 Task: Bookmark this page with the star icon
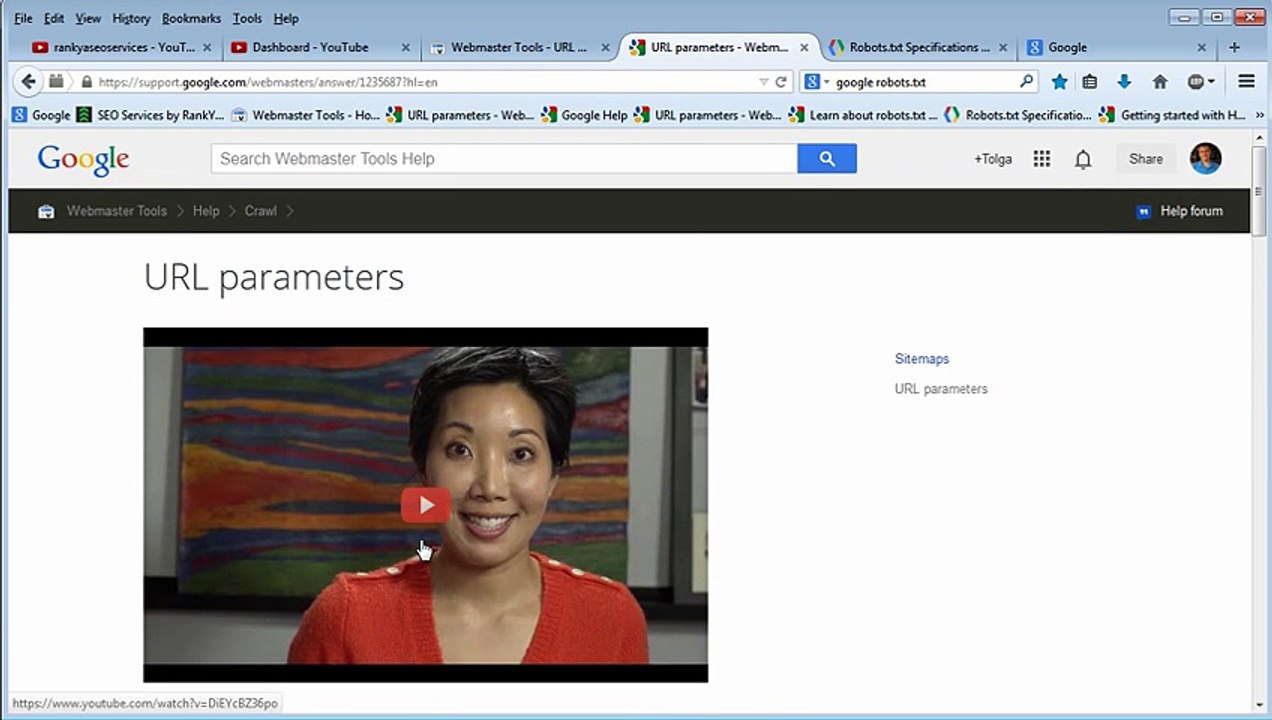pos(1059,82)
